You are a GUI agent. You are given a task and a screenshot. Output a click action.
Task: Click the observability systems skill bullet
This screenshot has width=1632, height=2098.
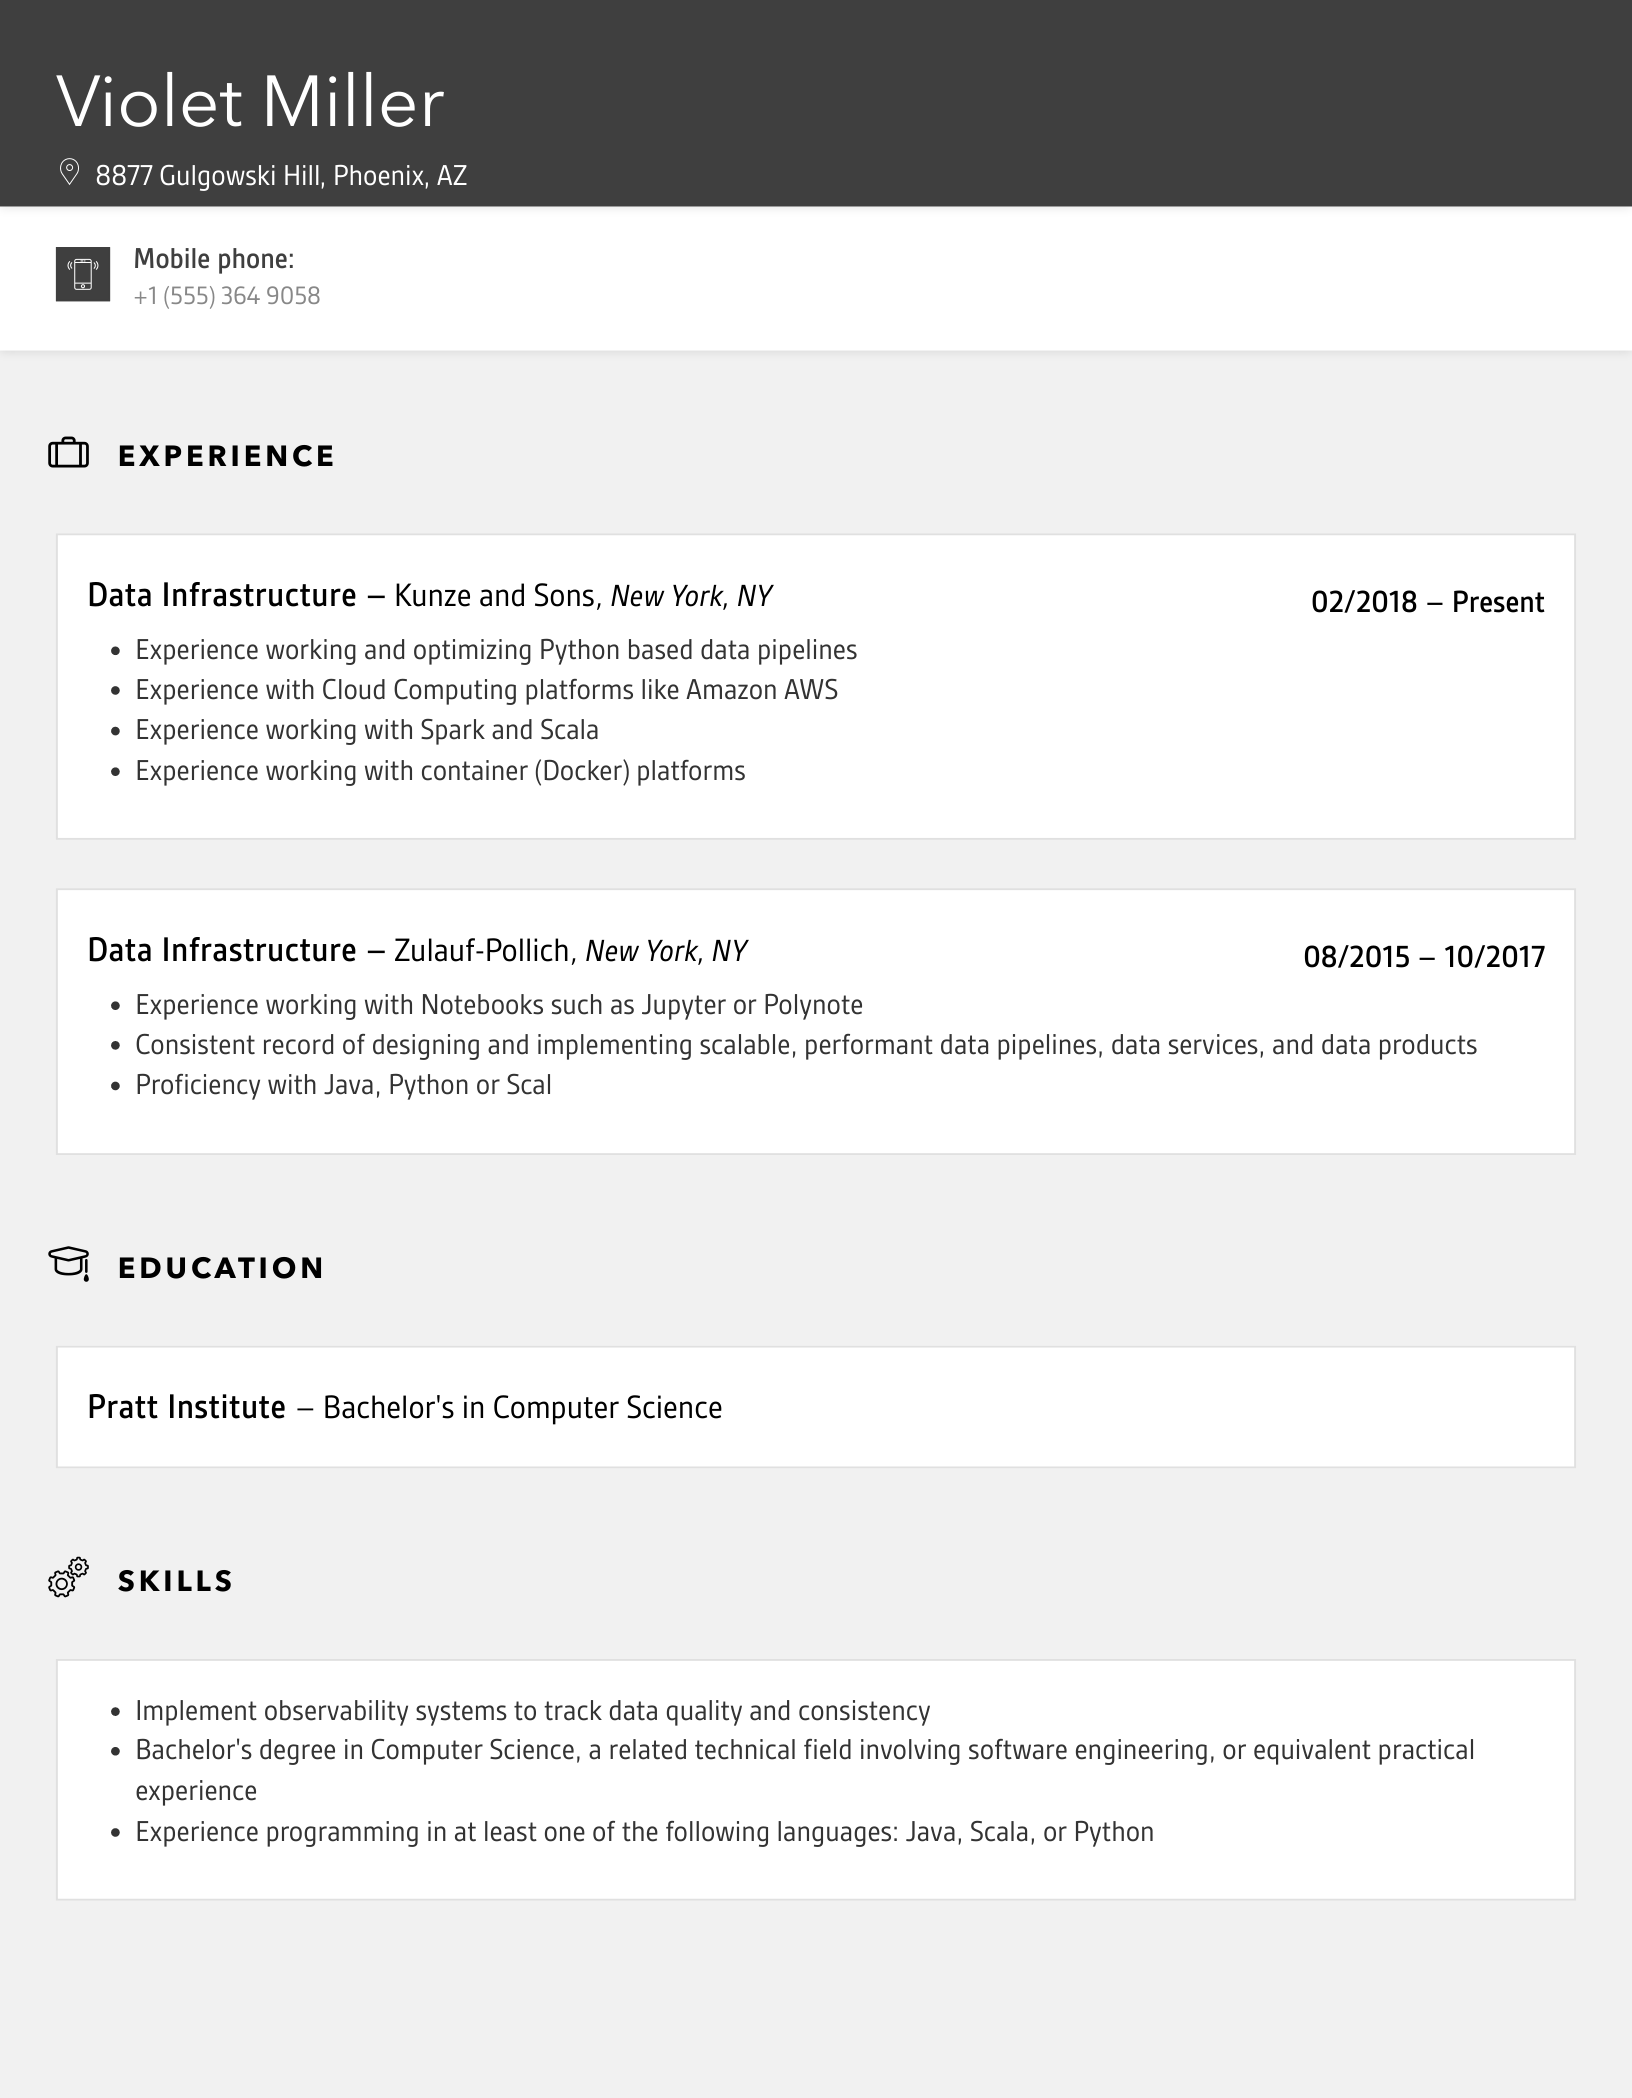pyautogui.click(x=533, y=1711)
